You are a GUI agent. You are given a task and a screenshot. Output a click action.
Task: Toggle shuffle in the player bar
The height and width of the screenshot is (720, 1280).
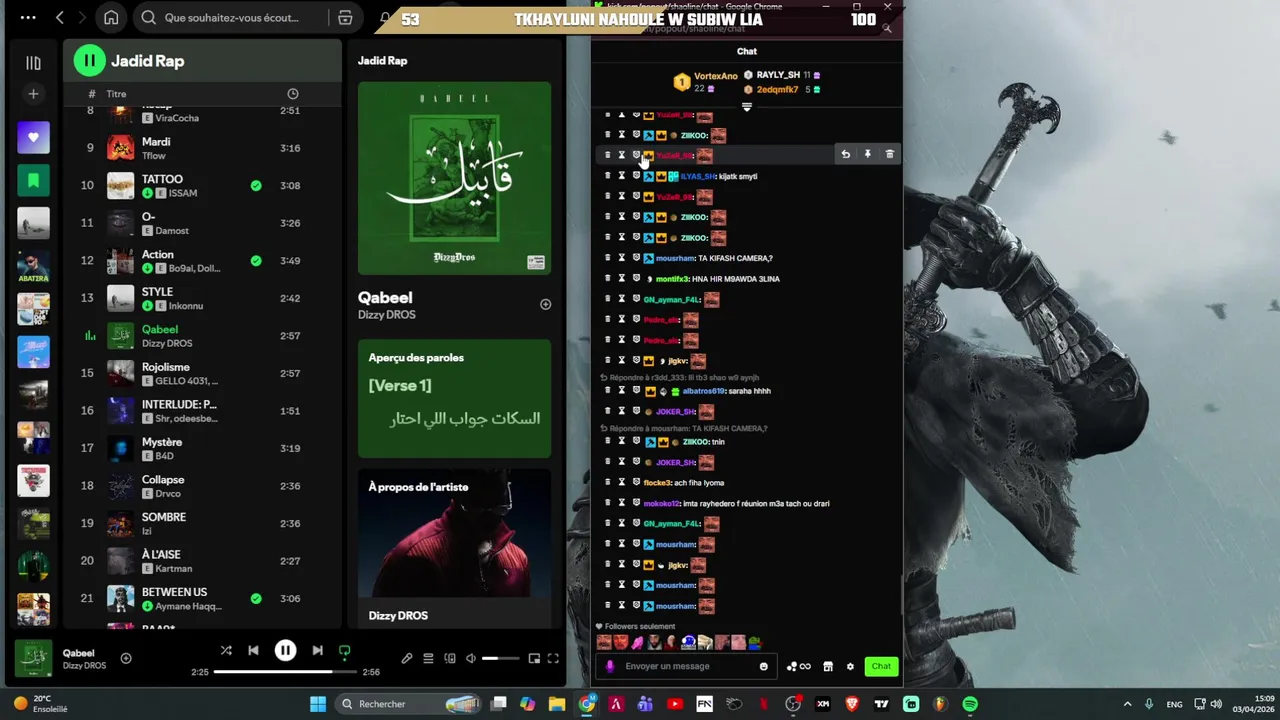coord(226,651)
